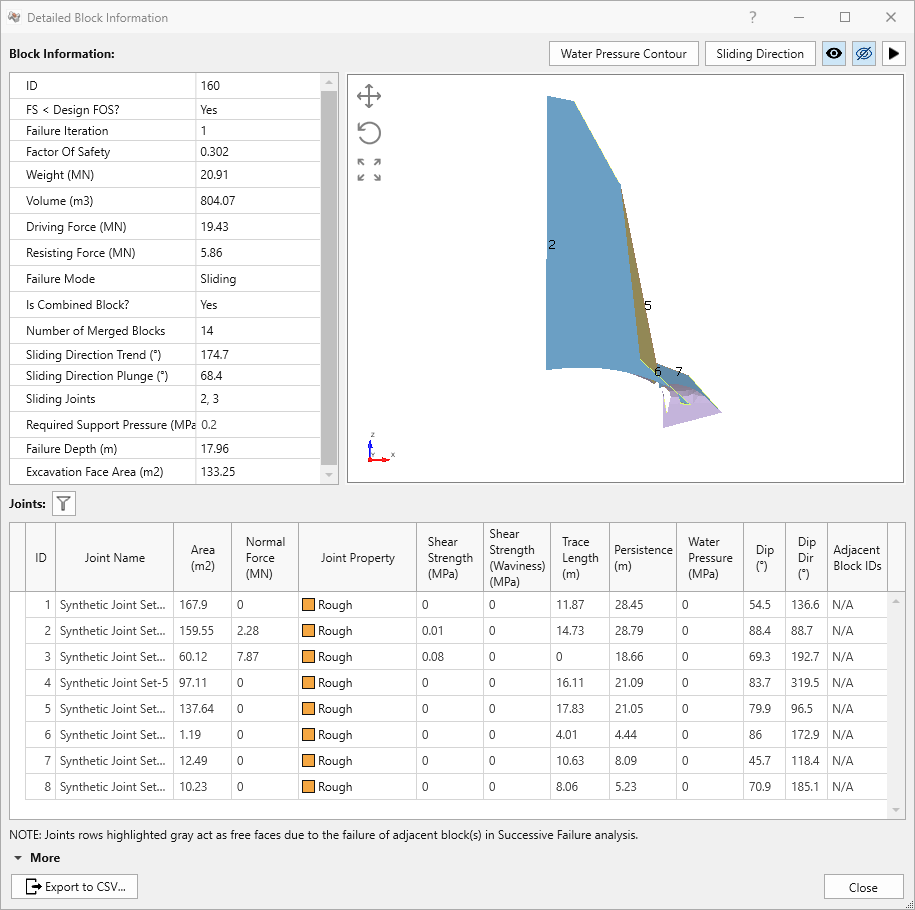This screenshot has height=910, width=915.
Task: Click the Sliding Joints value 2, 3
Action: click(x=209, y=399)
